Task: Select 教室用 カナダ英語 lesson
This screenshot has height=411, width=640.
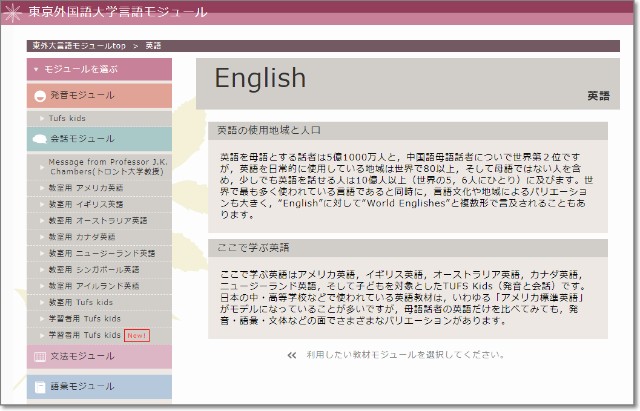Action: pyautogui.click(x=83, y=237)
